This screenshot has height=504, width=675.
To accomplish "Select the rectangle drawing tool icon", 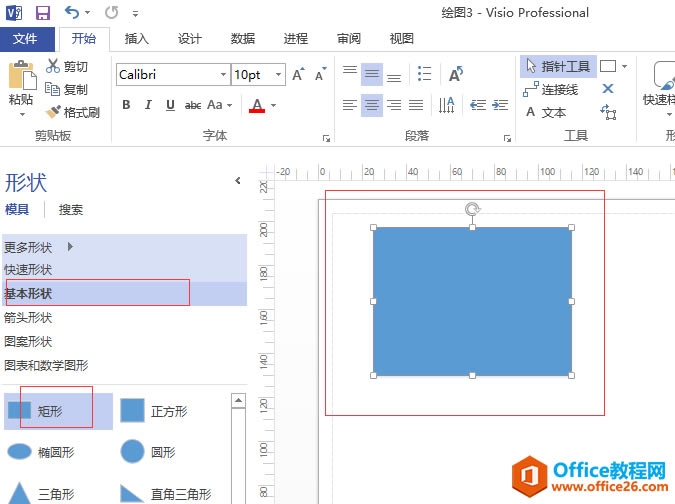I will 608,66.
